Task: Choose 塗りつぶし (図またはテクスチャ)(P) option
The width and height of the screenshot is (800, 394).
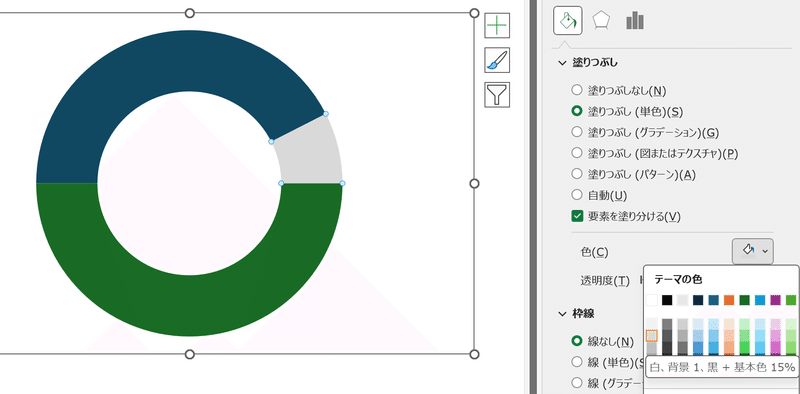Action: click(577, 153)
